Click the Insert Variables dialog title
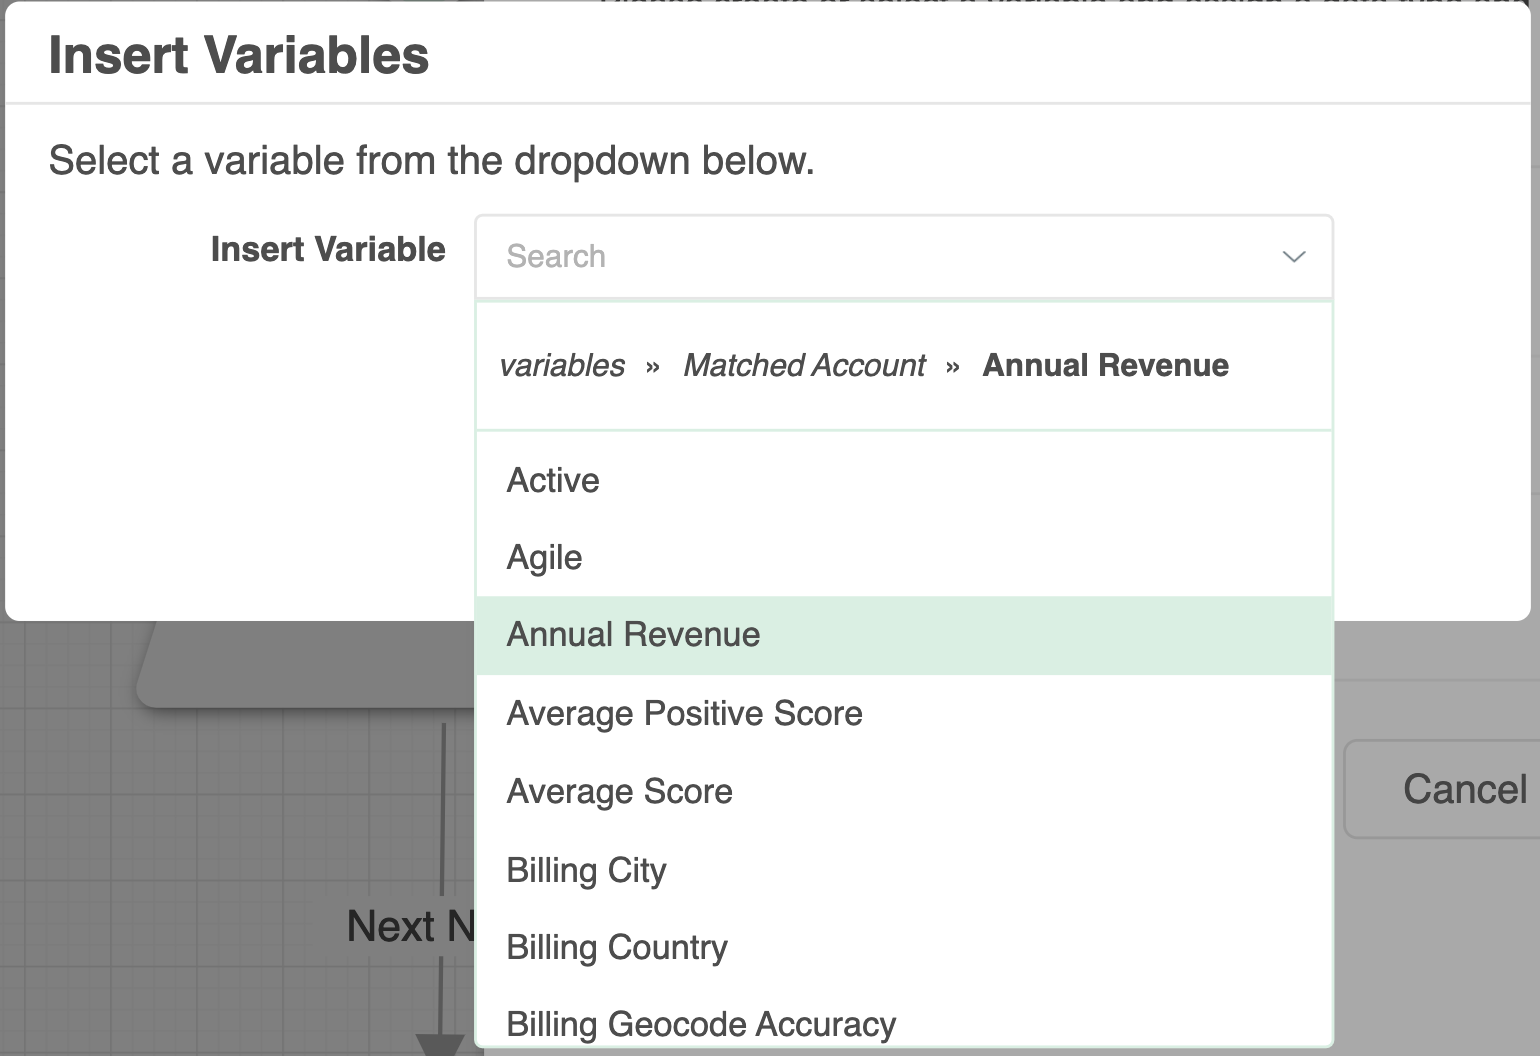 (239, 55)
